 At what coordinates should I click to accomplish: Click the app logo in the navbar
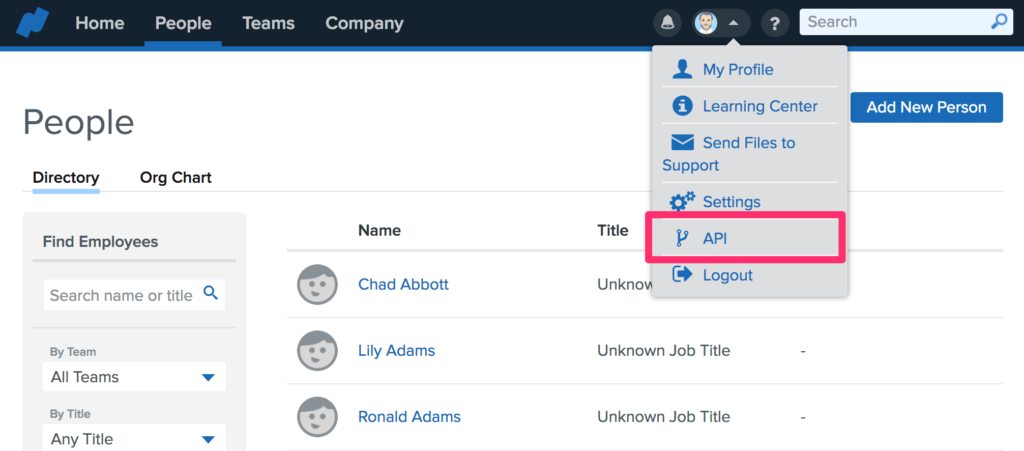pyautogui.click(x=33, y=22)
